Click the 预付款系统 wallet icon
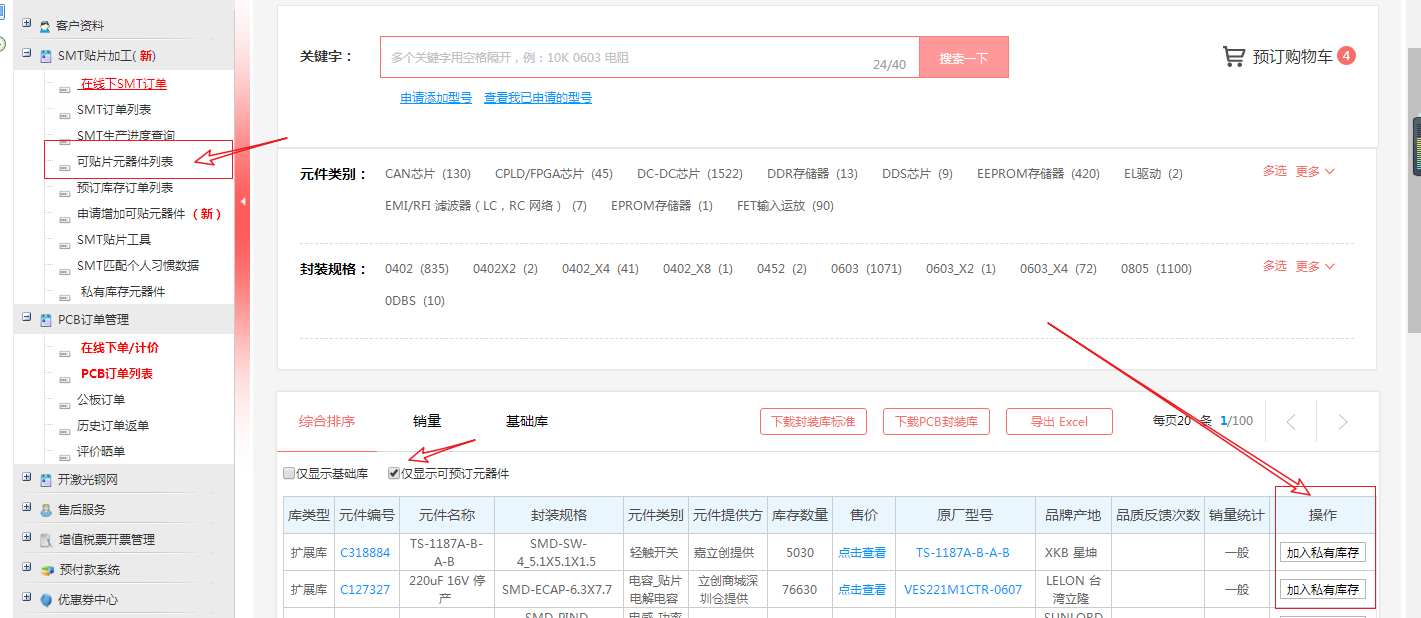This screenshot has width=1421, height=618. coord(46,570)
